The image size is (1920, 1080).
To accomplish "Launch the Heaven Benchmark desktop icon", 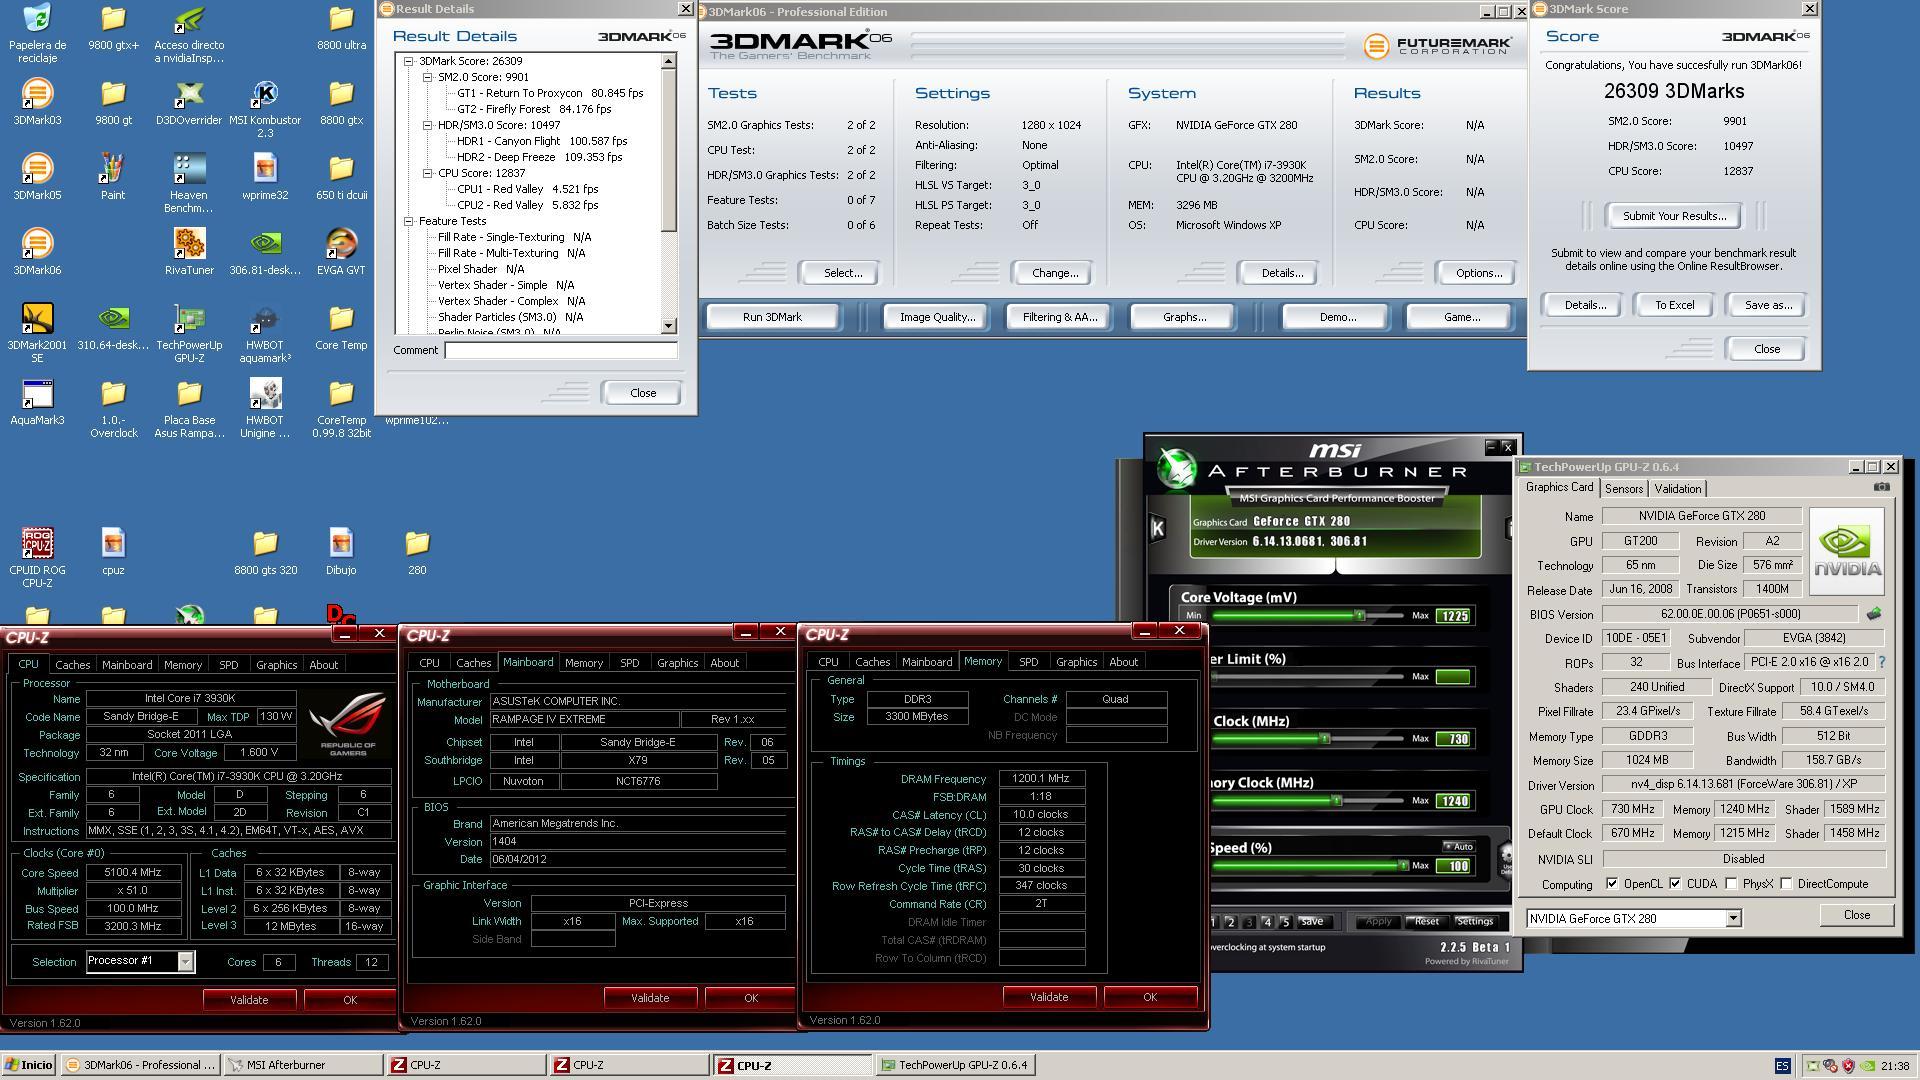I will click(189, 184).
